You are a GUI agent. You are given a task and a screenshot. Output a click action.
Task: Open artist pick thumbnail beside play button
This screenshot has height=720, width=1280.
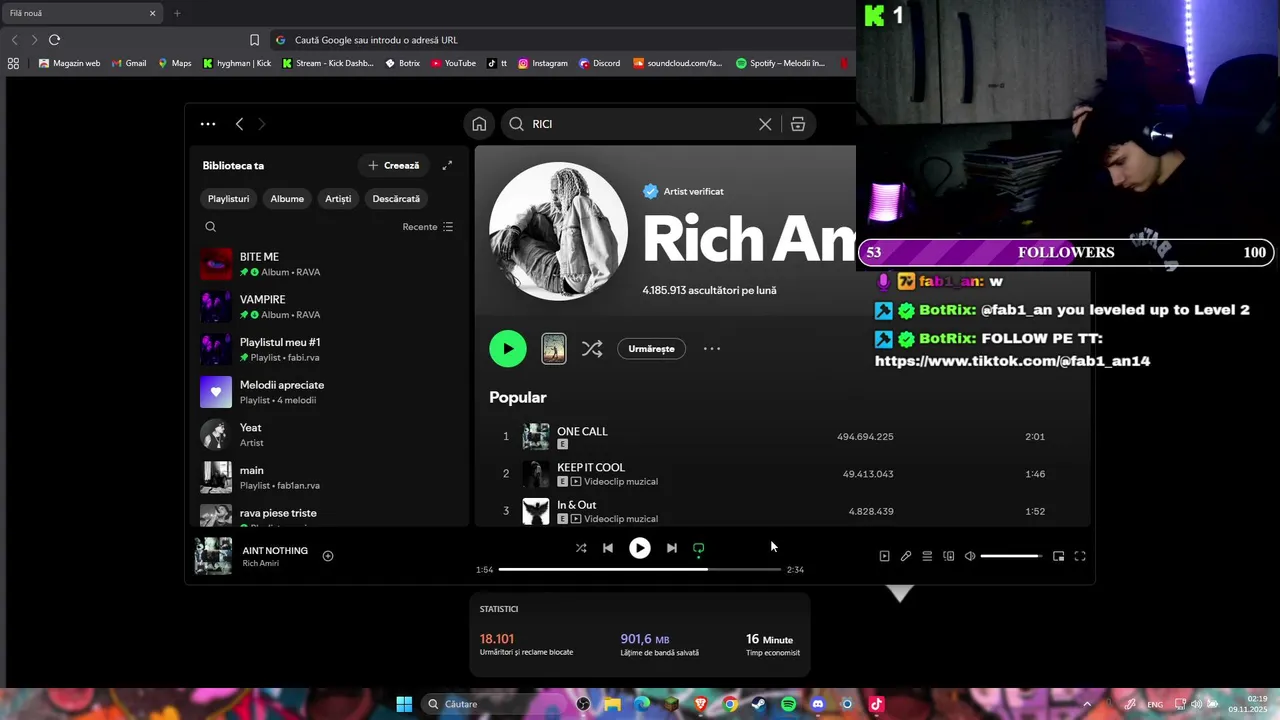click(x=554, y=349)
